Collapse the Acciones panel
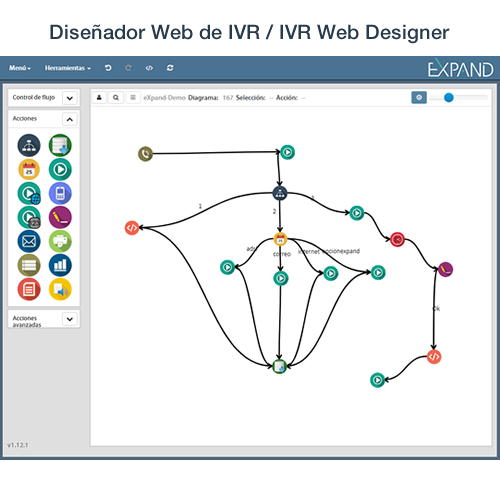The width and height of the screenshot is (500, 500). click(70, 119)
